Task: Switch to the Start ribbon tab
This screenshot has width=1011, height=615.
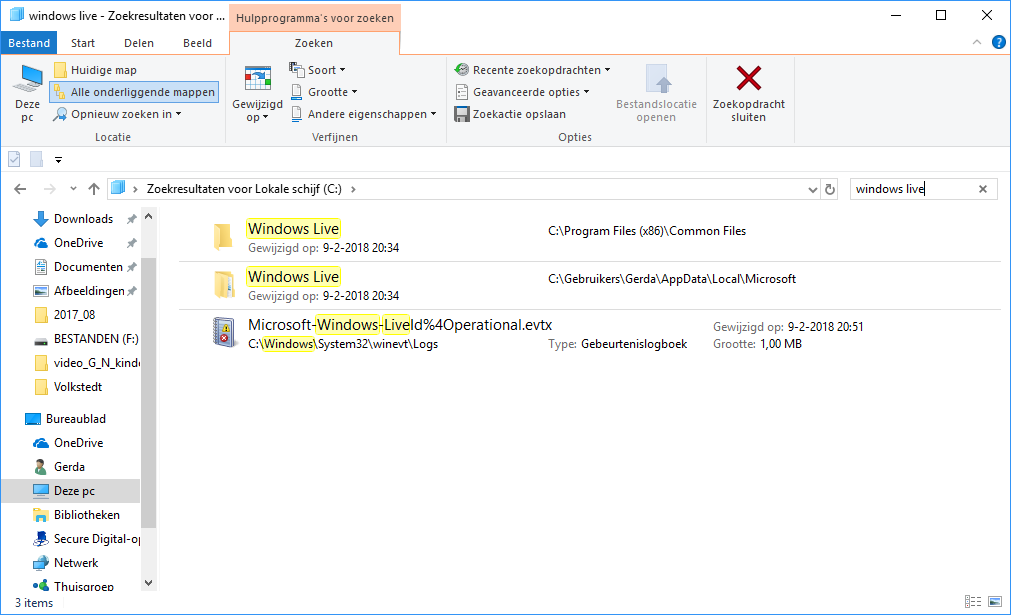Action: pyautogui.click(x=83, y=43)
